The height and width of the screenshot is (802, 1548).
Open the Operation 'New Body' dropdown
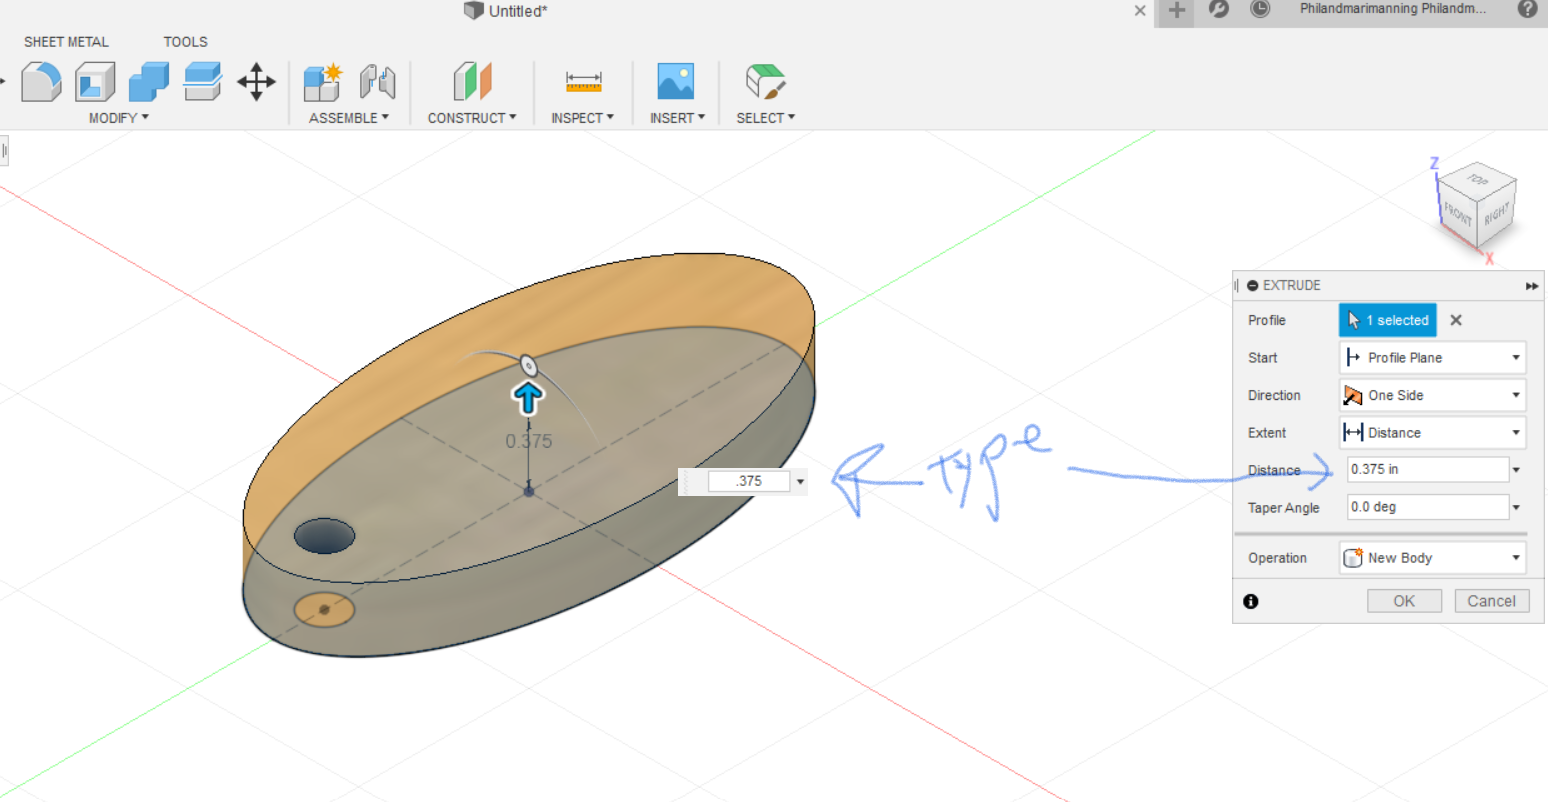point(1514,557)
